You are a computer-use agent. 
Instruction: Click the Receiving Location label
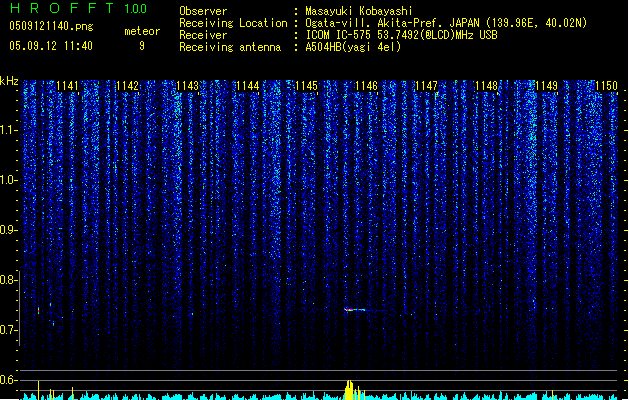[x=233, y=23]
